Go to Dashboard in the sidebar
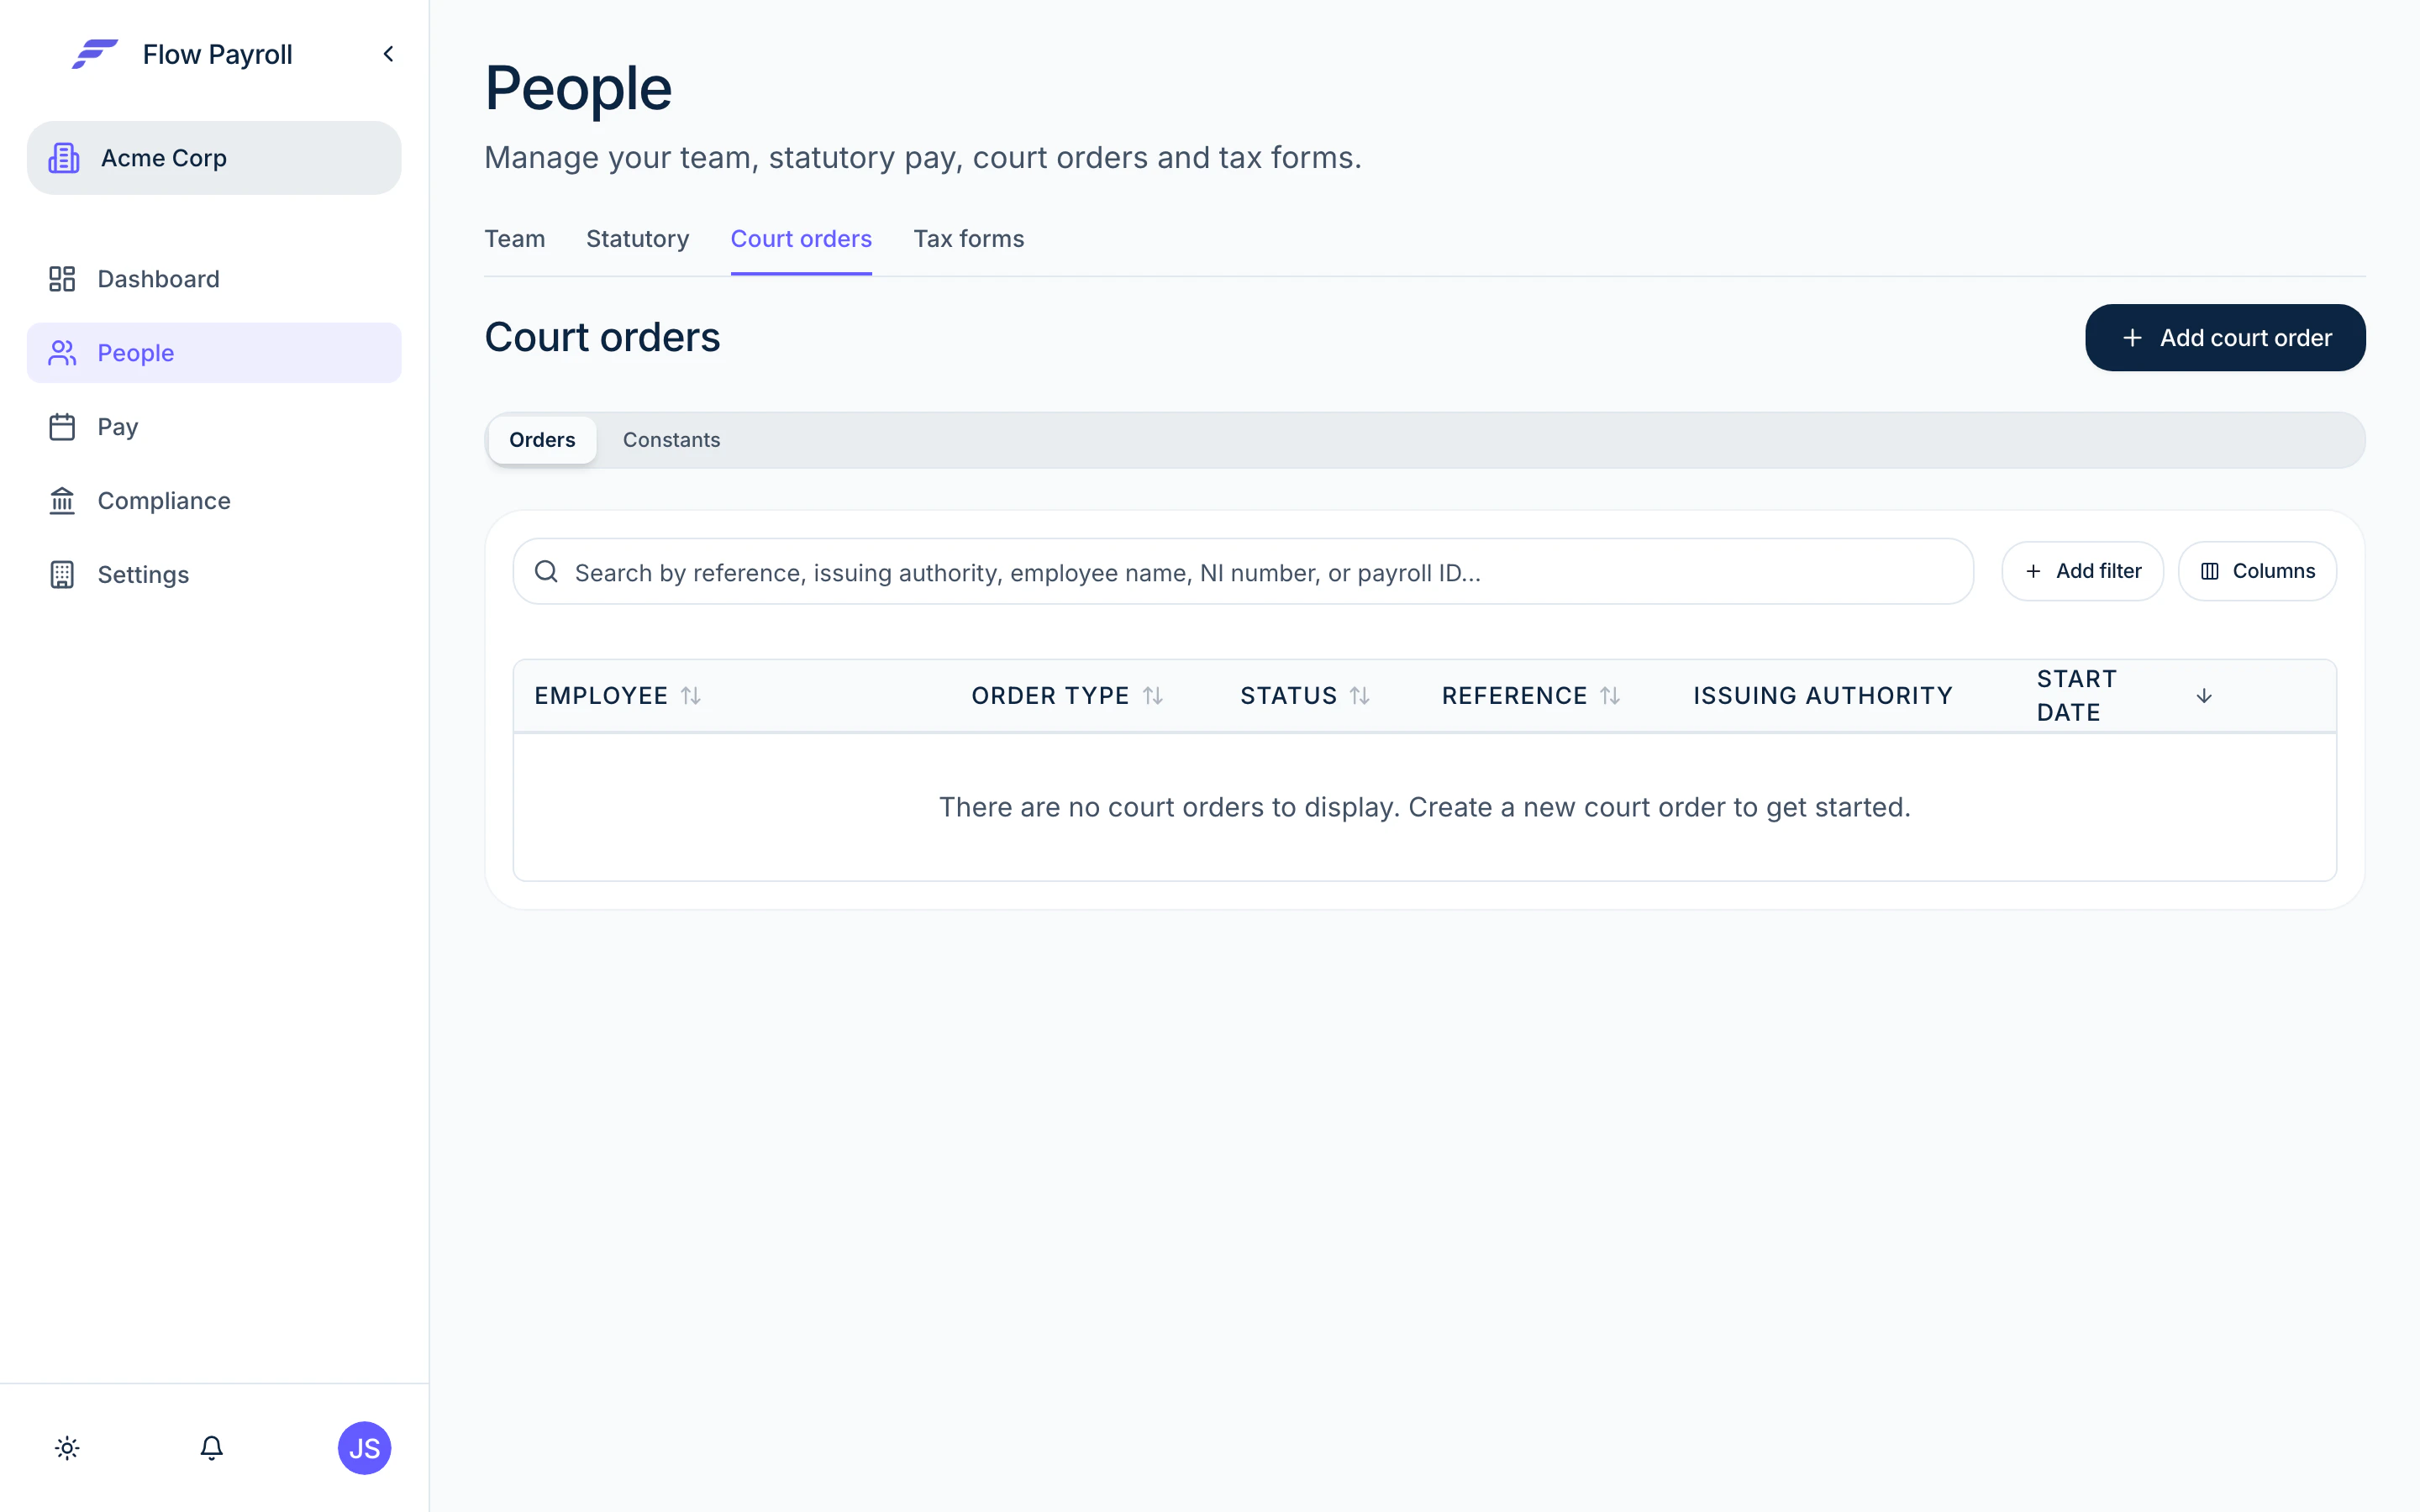The width and height of the screenshot is (2420, 1512). [214, 279]
